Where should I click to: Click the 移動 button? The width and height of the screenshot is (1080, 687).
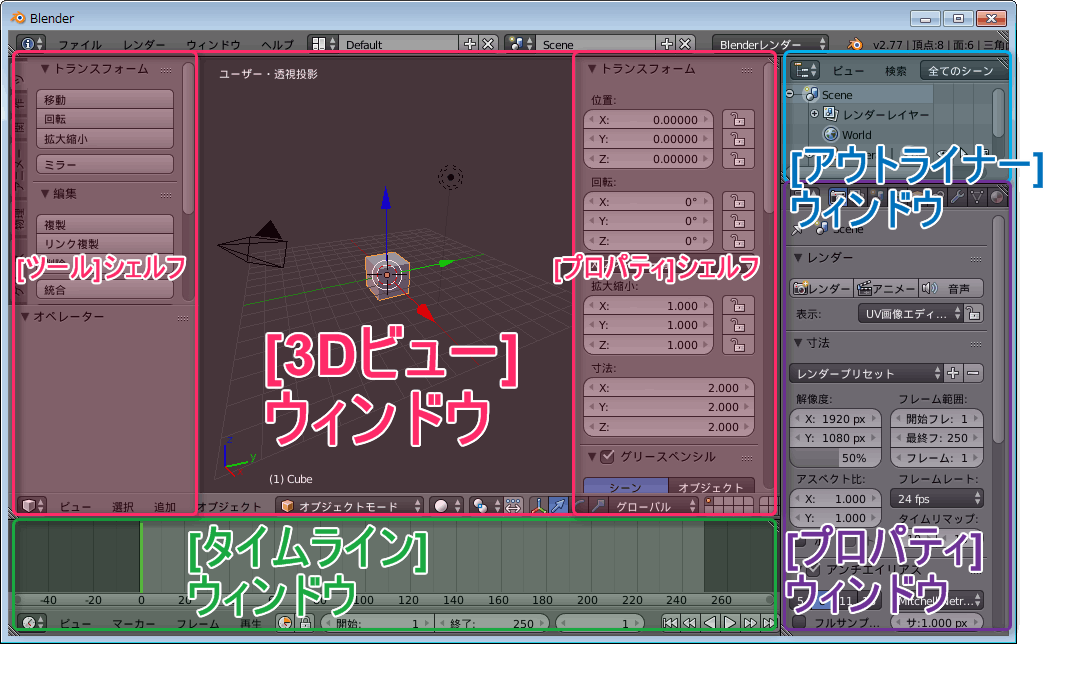tap(105, 99)
